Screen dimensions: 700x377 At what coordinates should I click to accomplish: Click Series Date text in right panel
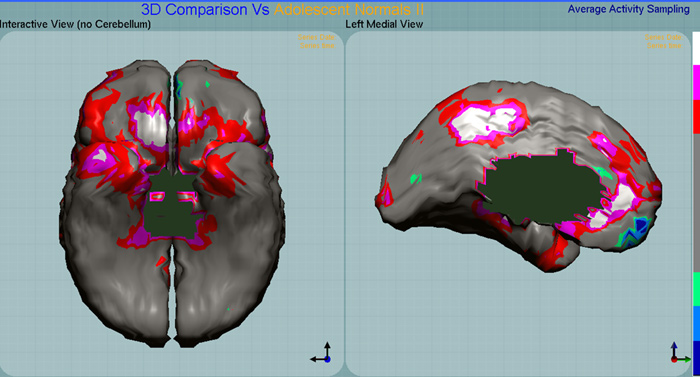pos(663,38)
